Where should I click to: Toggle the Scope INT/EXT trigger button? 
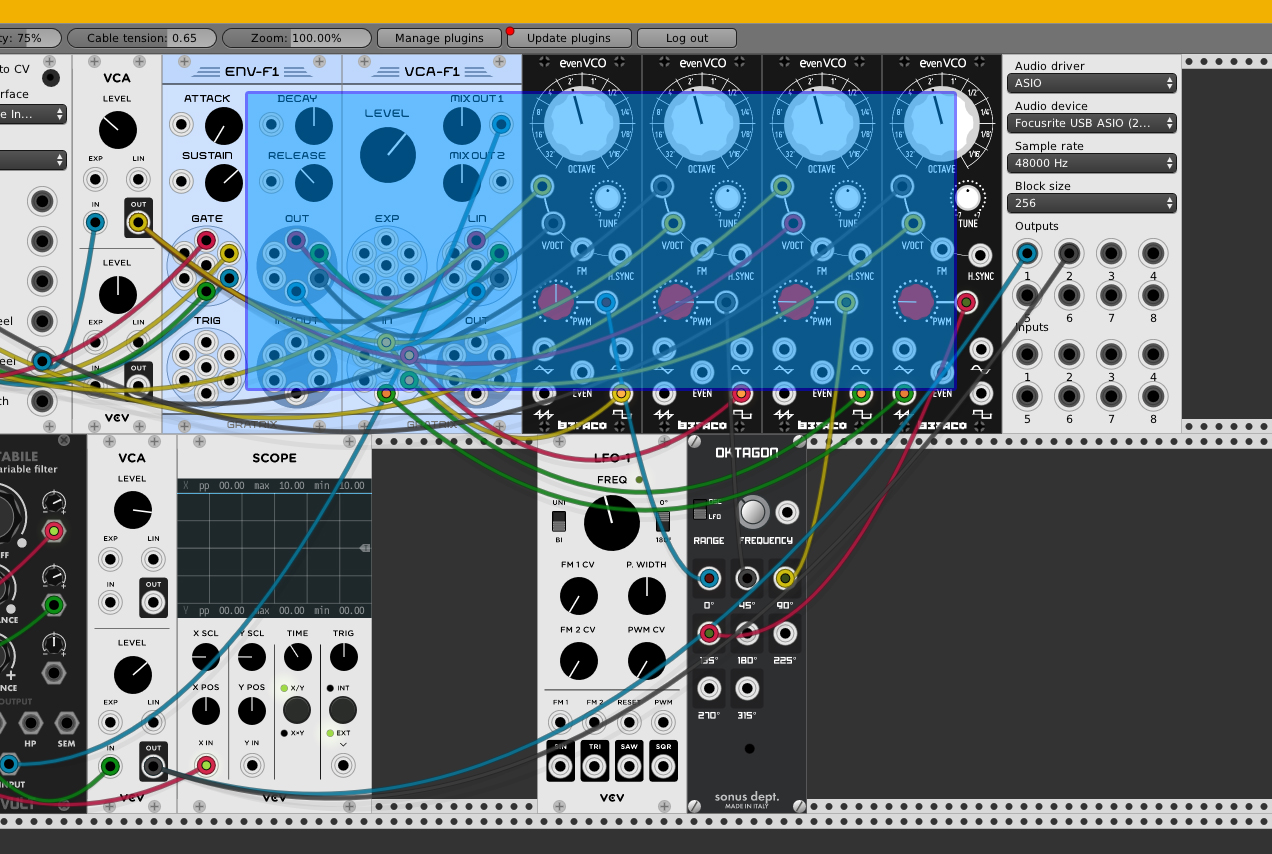click(343, 710)
